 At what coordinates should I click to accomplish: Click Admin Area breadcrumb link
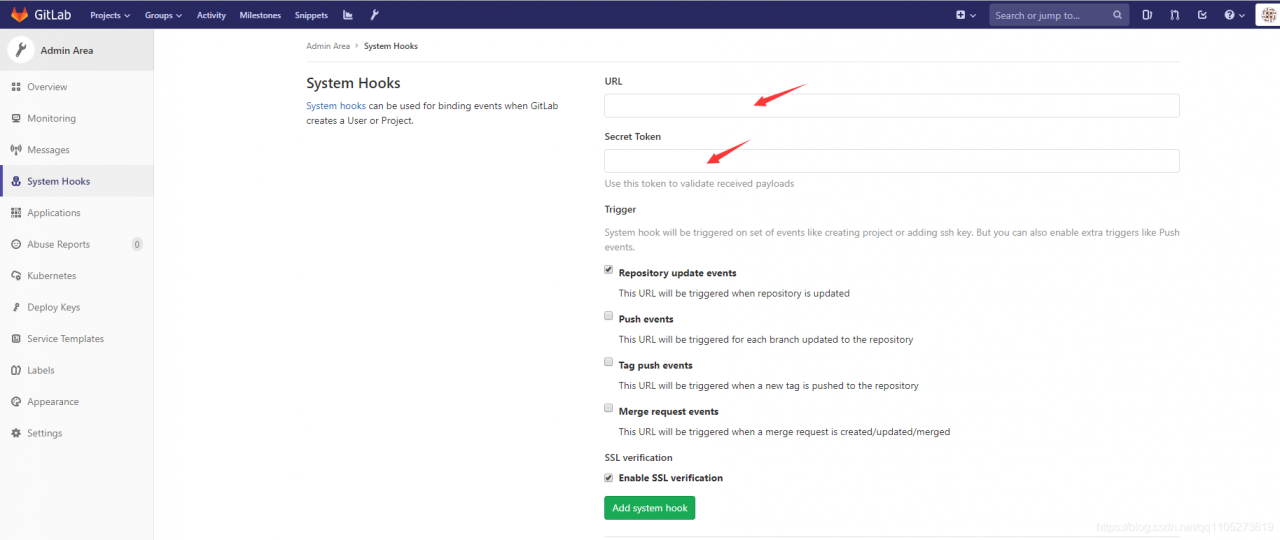328,46
